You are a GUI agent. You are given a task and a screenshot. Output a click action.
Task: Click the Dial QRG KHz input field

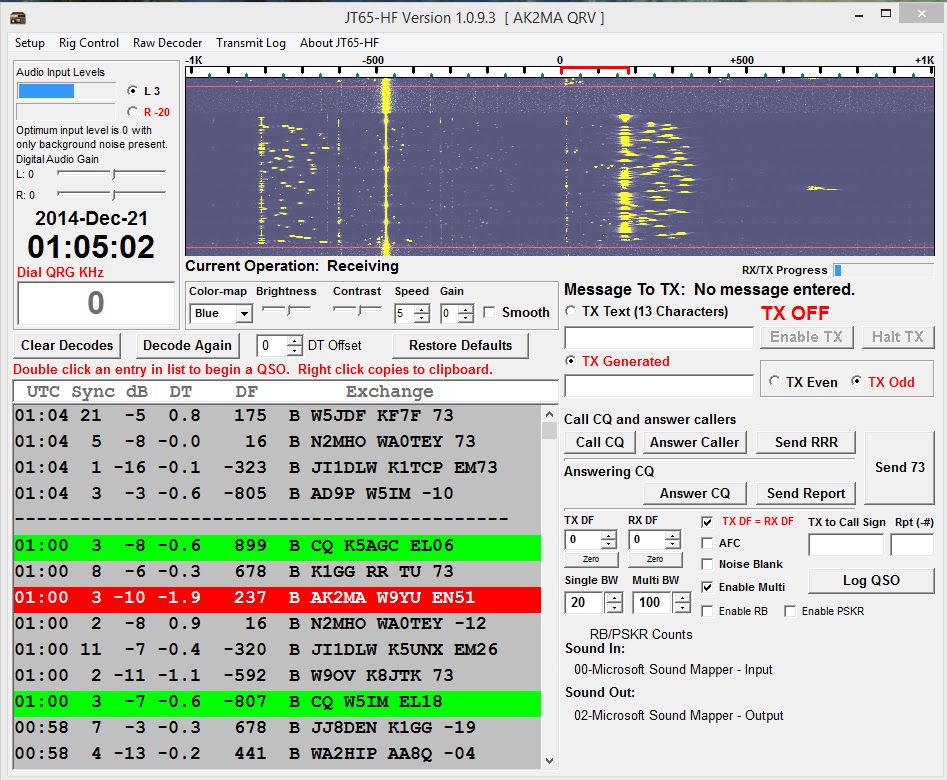(x=96, y=303)
